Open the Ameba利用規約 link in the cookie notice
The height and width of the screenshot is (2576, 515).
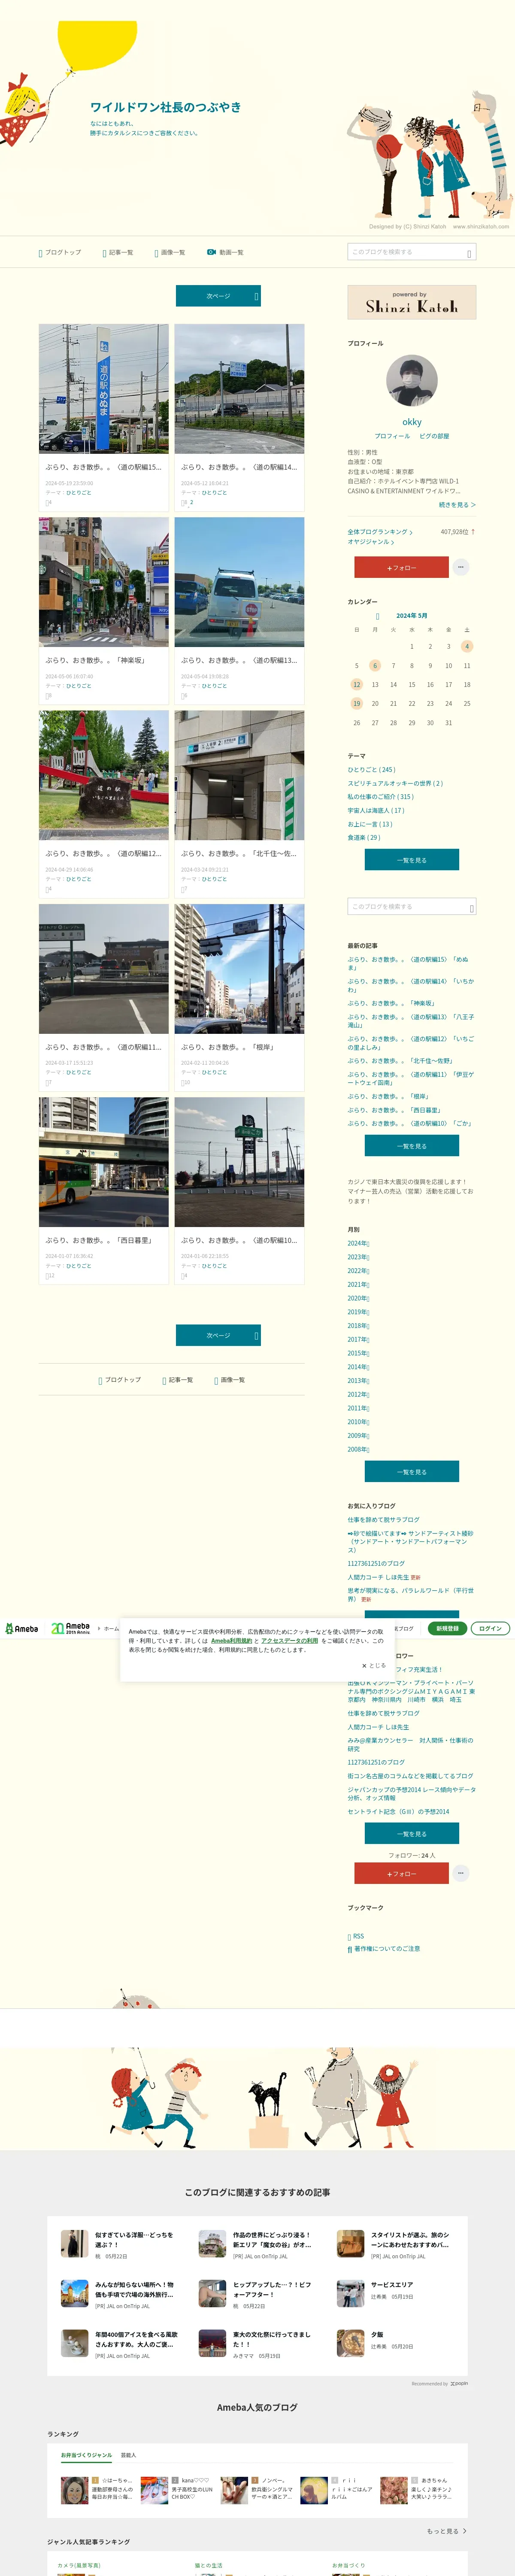pos(232,1641)
